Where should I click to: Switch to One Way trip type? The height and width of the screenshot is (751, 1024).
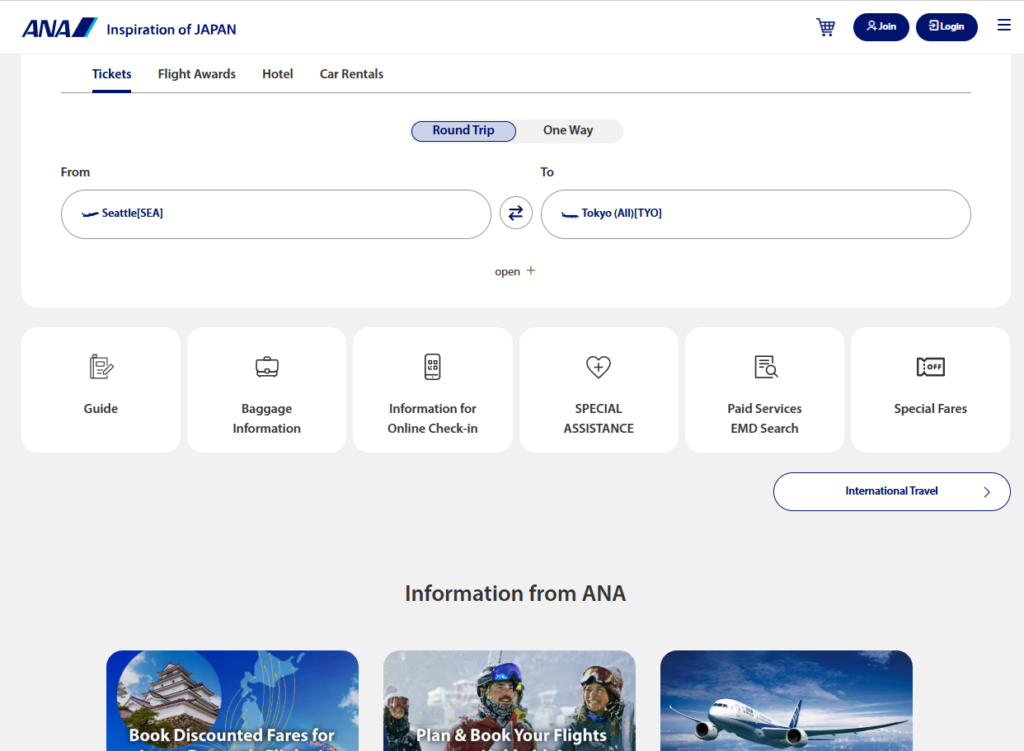click(568, 131)
